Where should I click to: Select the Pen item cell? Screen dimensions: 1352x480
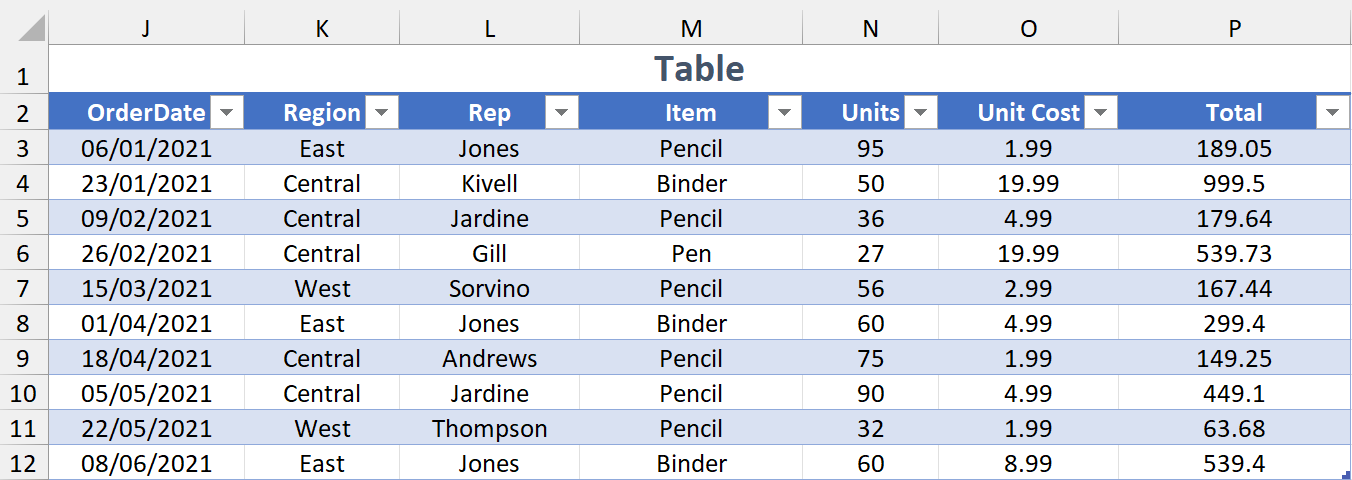(x=690, y=254)
